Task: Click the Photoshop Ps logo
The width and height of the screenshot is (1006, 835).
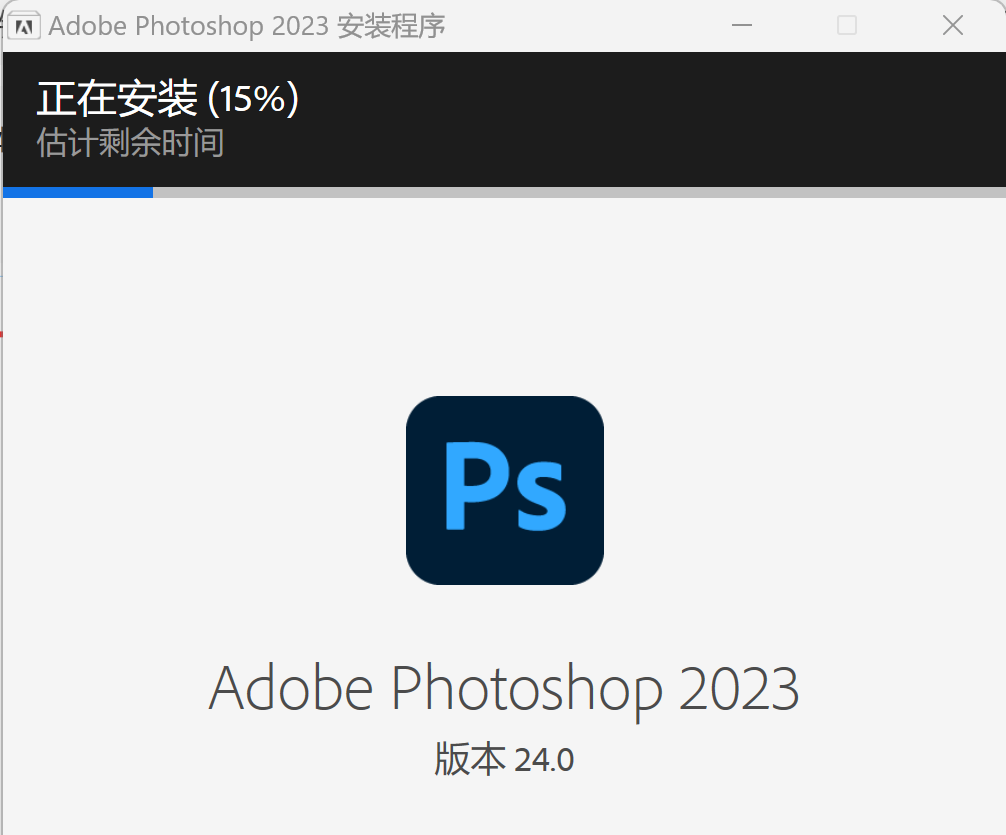Action: 505,490
